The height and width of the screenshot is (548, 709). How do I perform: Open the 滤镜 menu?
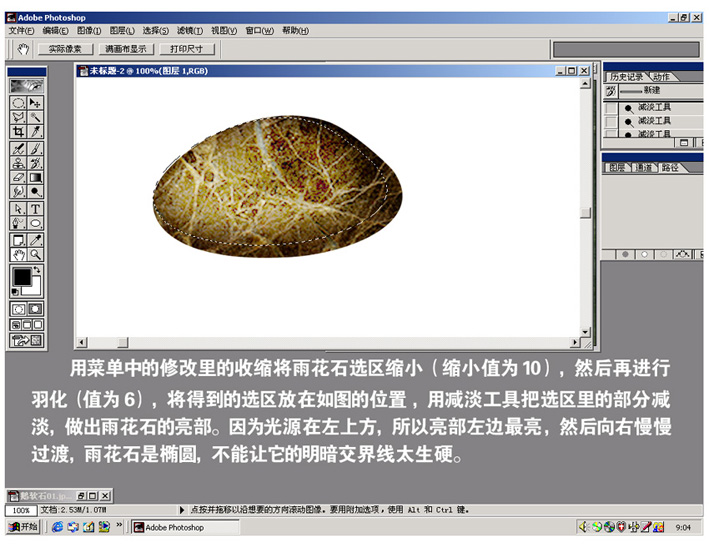[x=190, y=31]
